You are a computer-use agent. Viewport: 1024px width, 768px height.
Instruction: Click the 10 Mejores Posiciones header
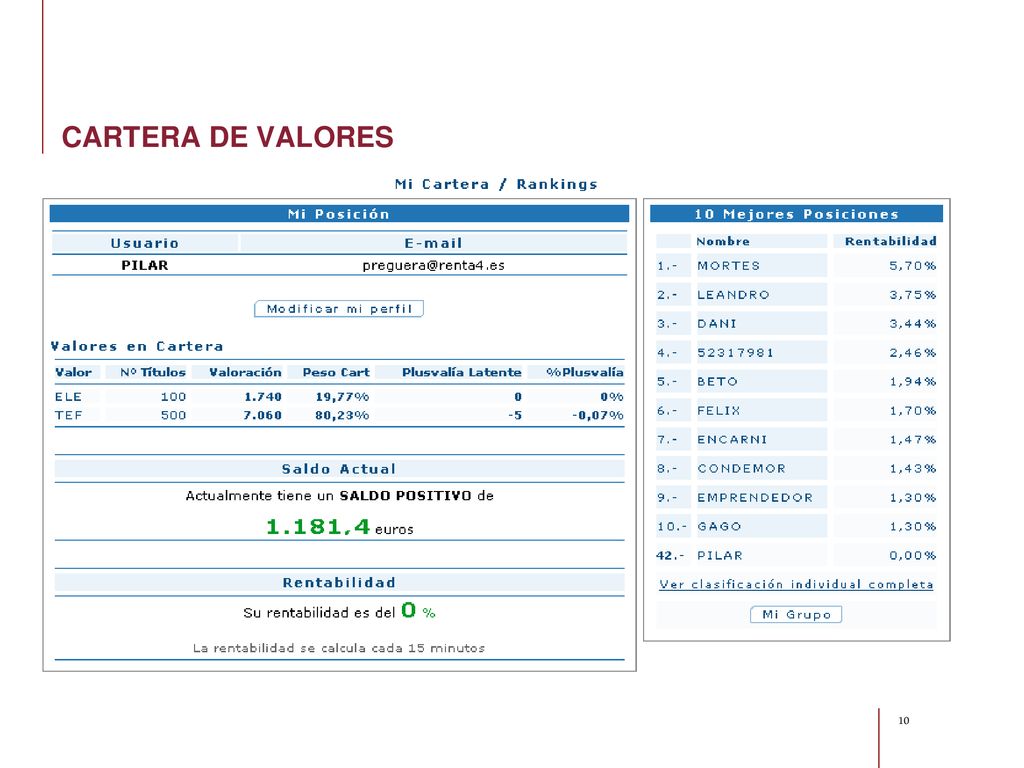(796, 214)
